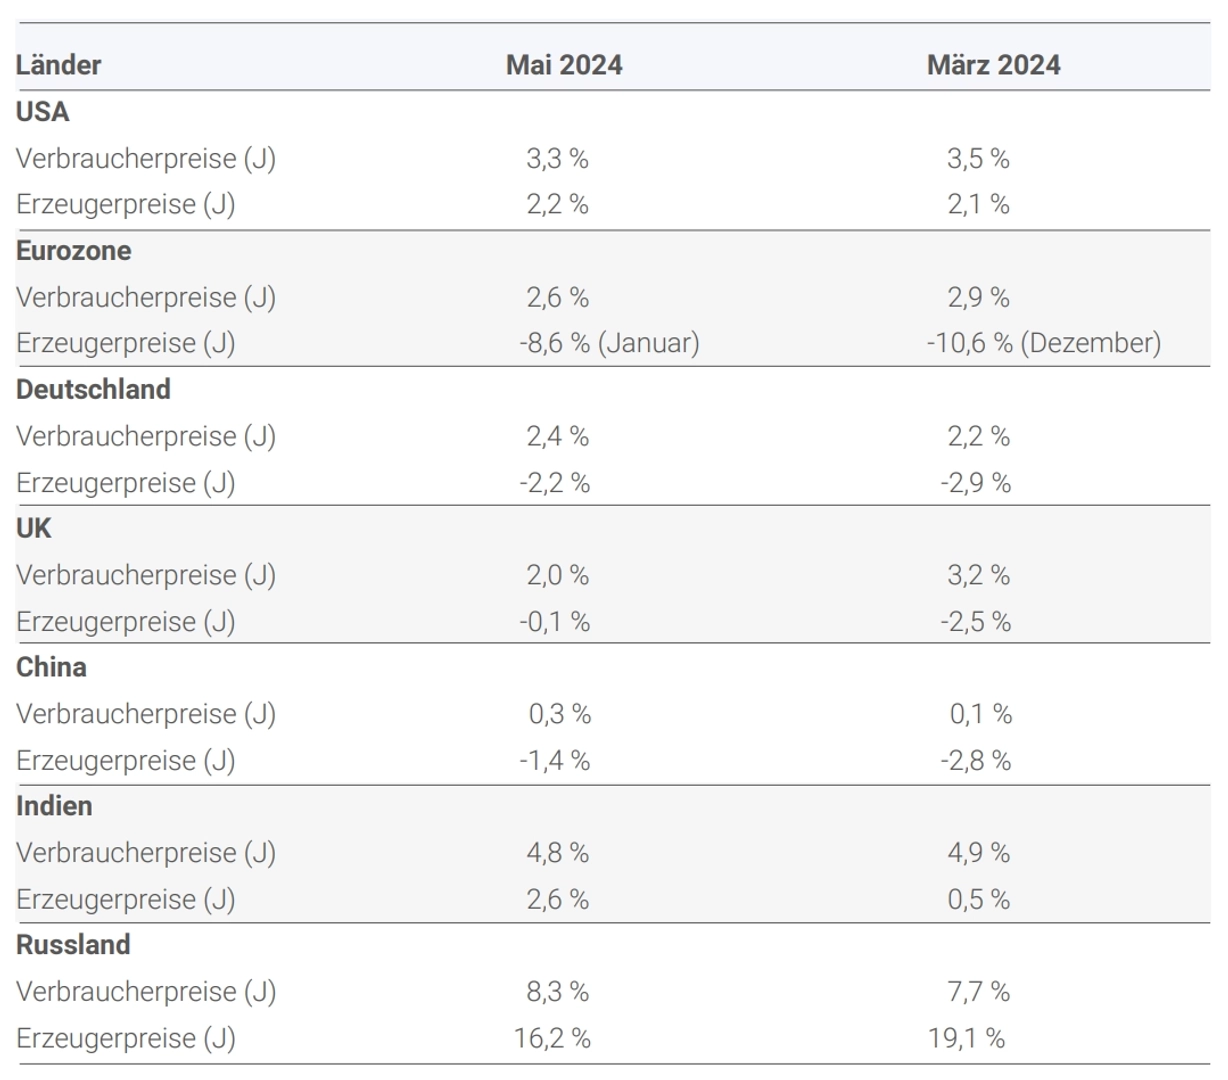Select the Eurozone section heading
This screenshot has width=1228, height=1080.
[x=74, y=250]
